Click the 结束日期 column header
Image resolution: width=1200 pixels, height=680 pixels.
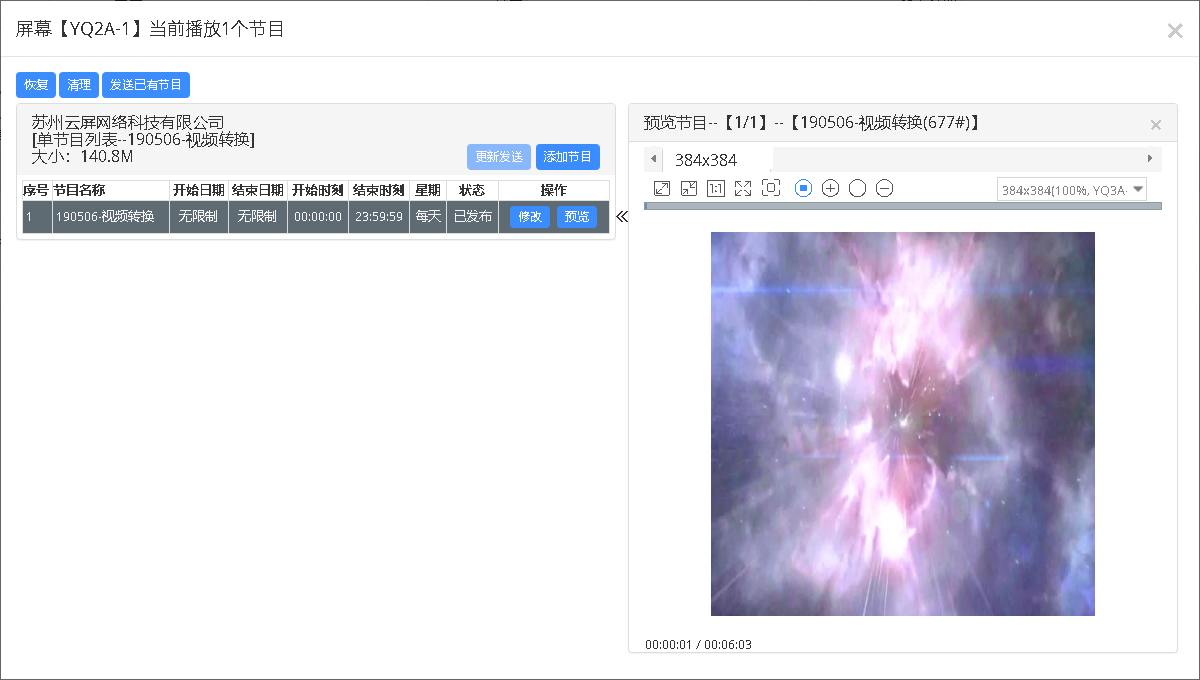click(257, 190)
